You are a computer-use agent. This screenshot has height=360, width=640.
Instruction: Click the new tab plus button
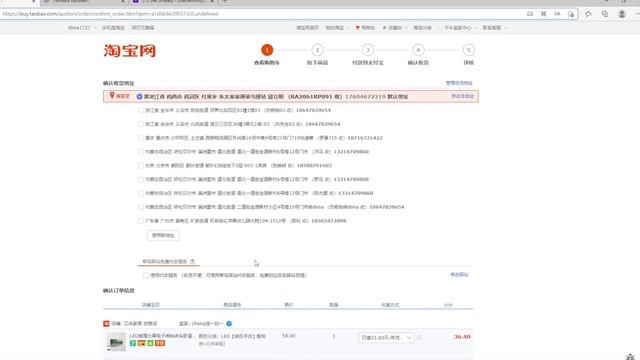225,1
